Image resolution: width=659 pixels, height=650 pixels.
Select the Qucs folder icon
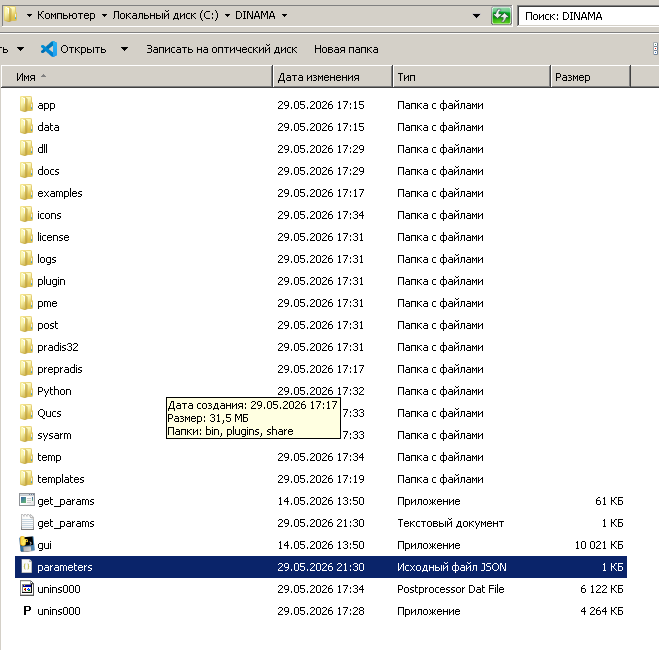(26, 412)
